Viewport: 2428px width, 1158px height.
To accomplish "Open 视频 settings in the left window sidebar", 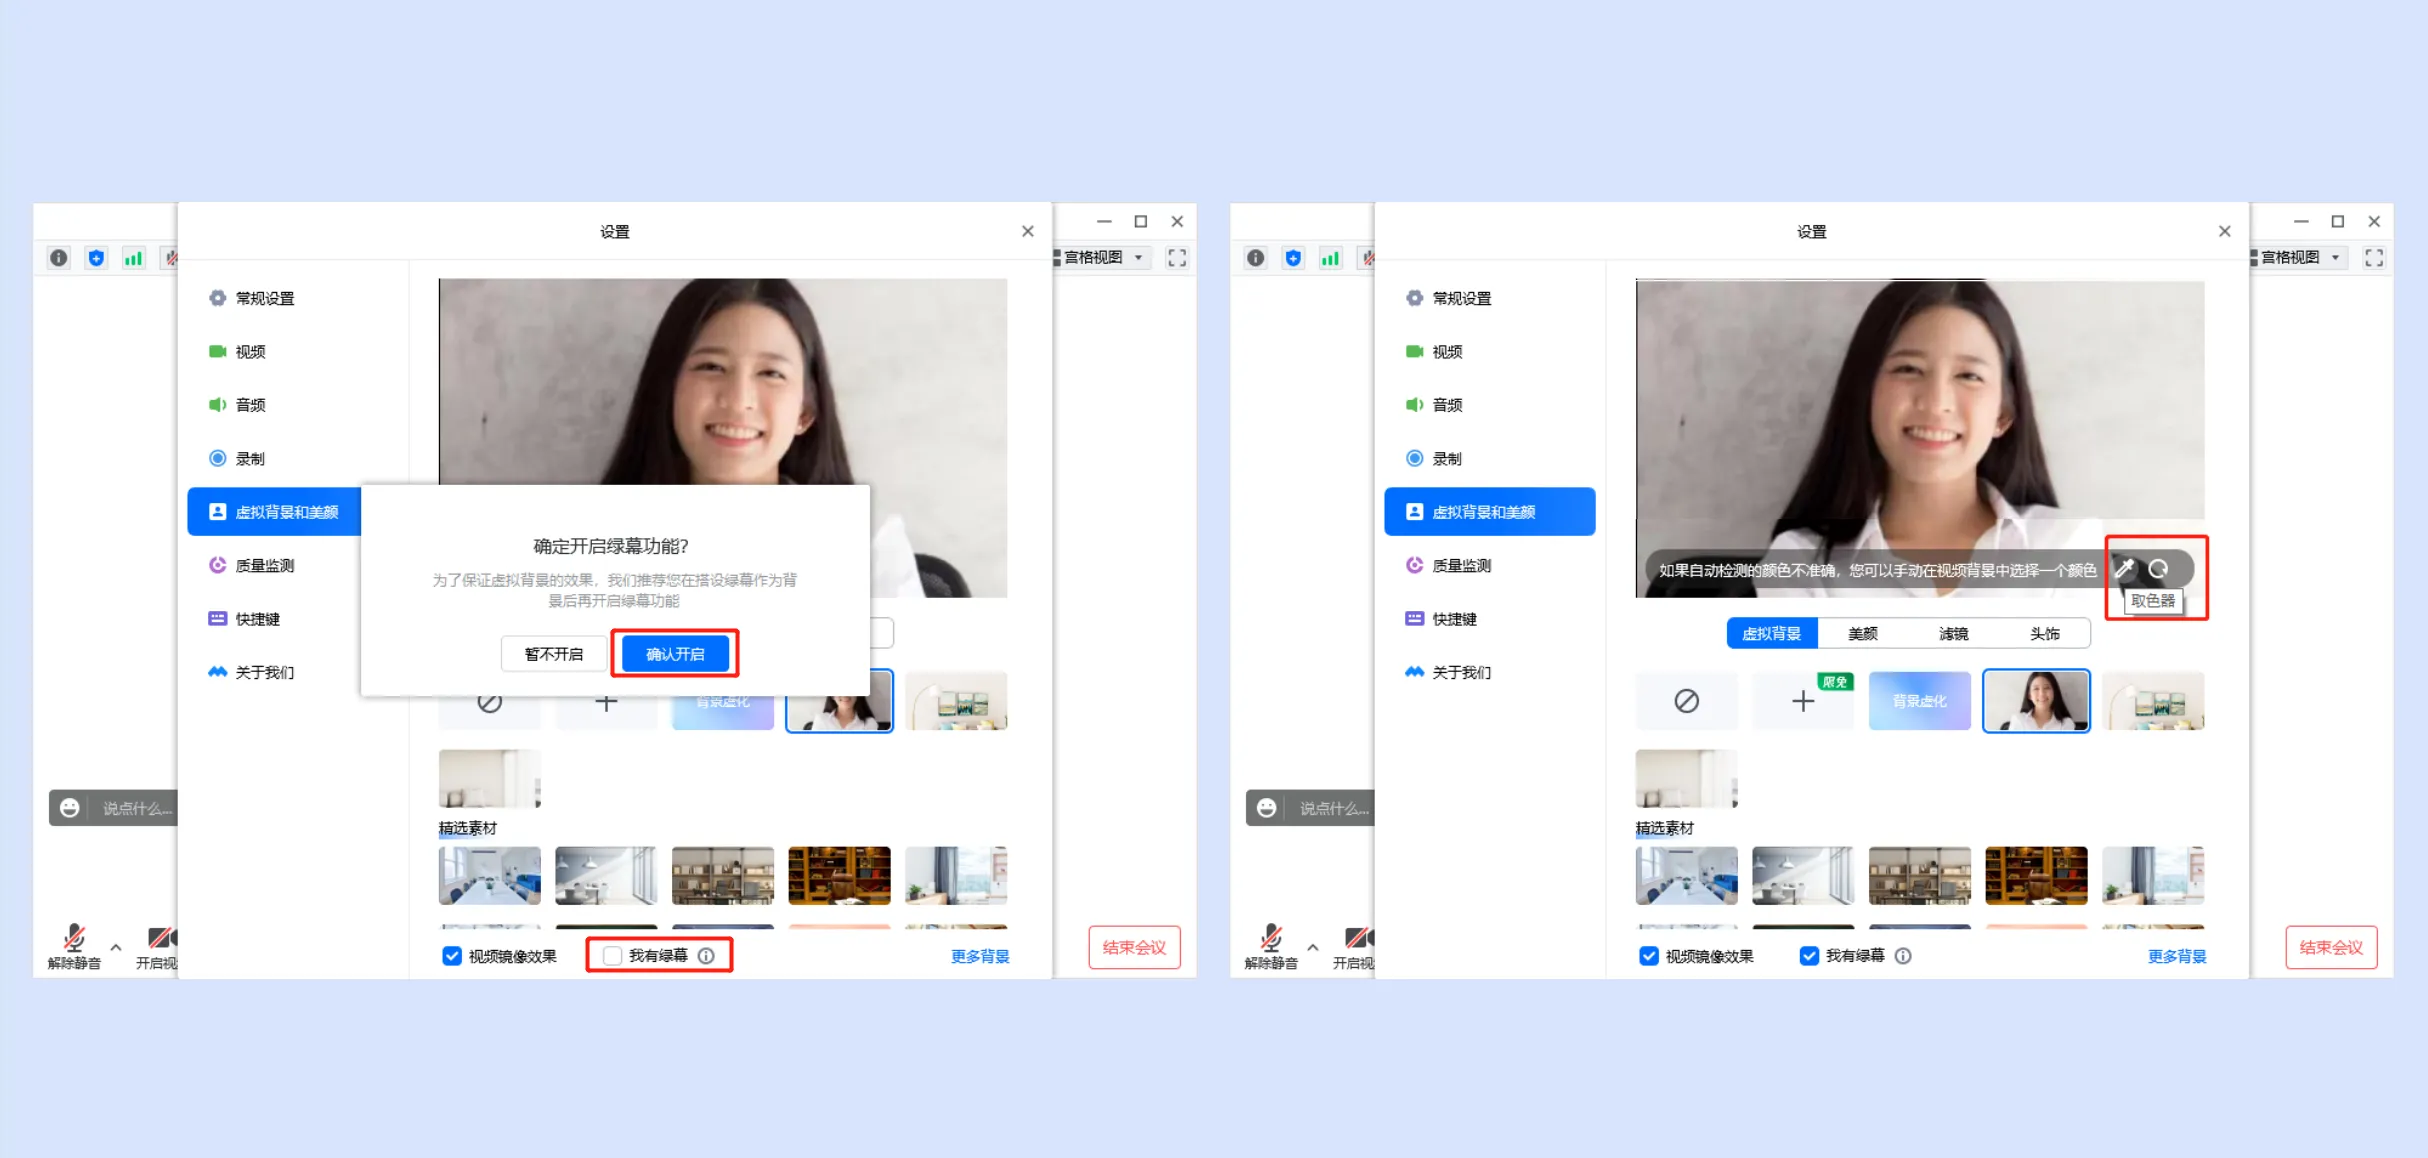I will coord(250,352).
